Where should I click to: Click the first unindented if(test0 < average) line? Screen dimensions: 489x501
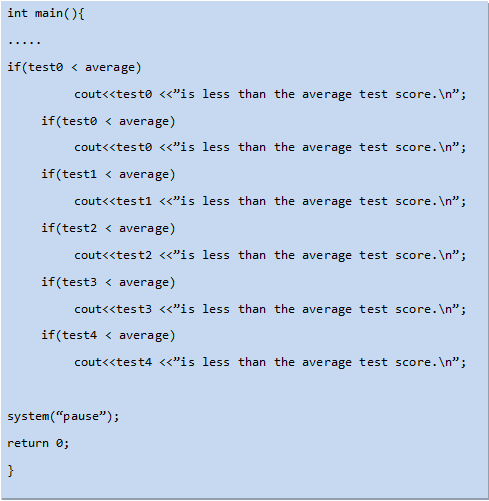pos(74,68)
